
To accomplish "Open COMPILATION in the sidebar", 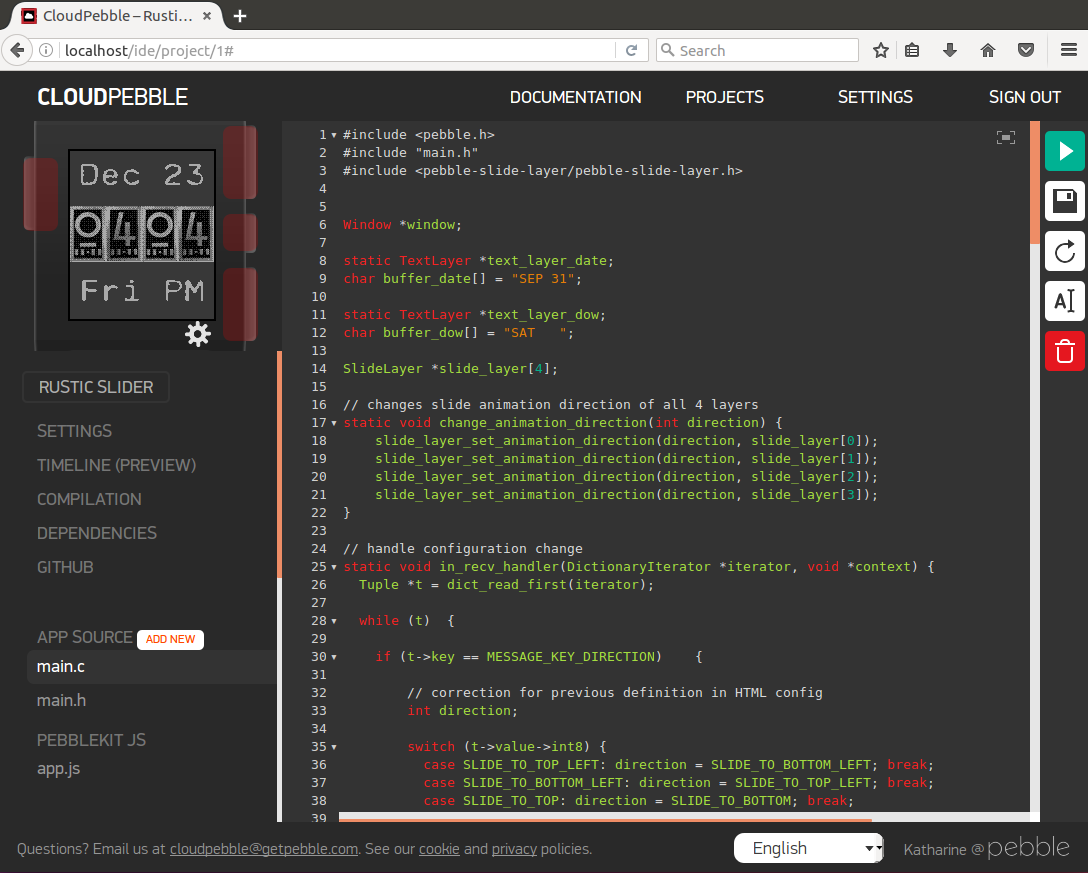I will (89, 499).
